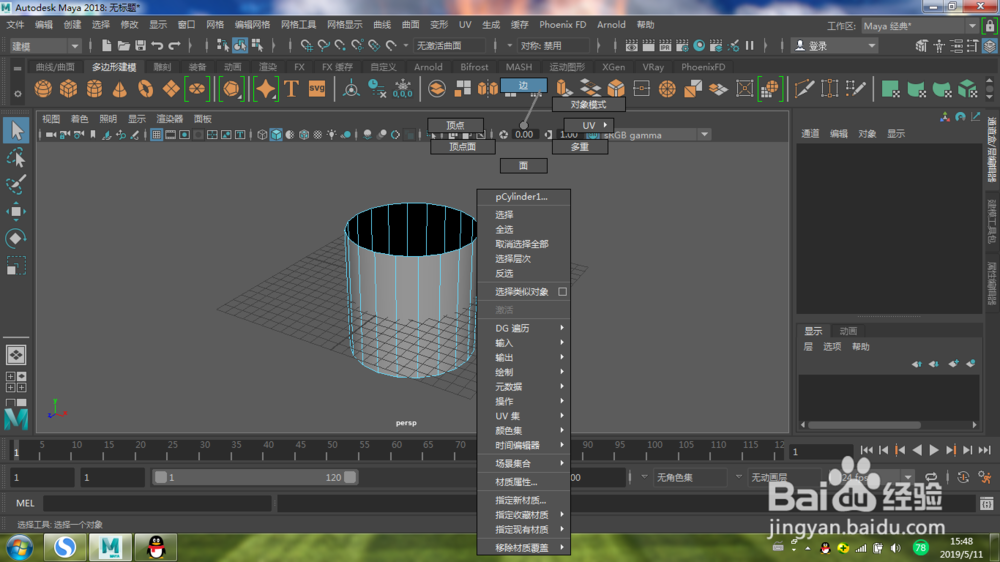Viewport: 1000px width, 562px height.
Task: Switch to the 动画 layer tab
Action: coord(848,331)
